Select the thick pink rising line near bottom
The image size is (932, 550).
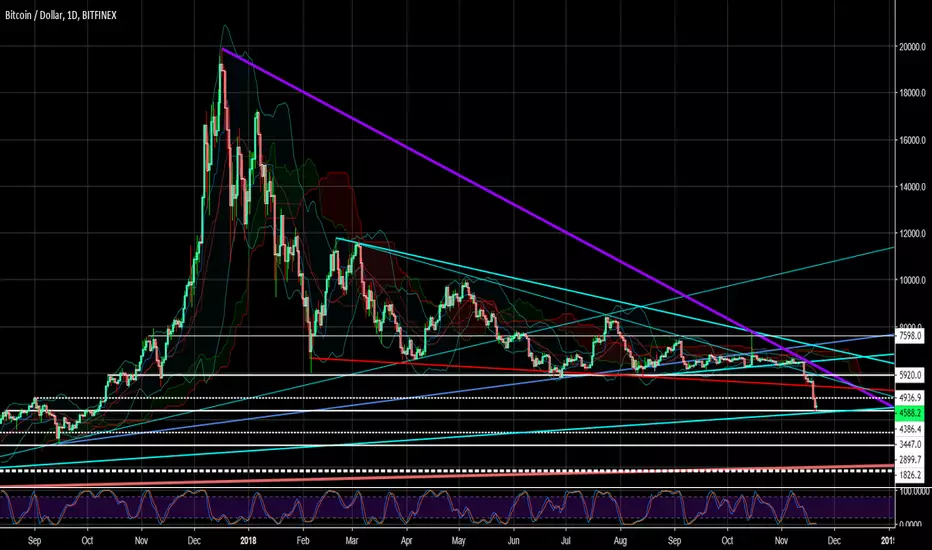[x=446, y=475]
